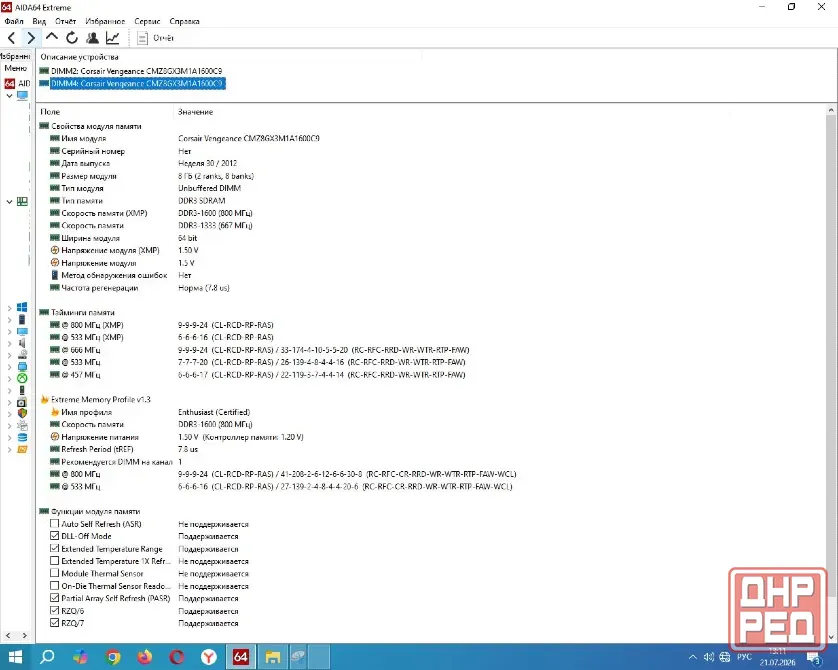Expand the Display tree node
Screen dimensions: 838x670
9,331
